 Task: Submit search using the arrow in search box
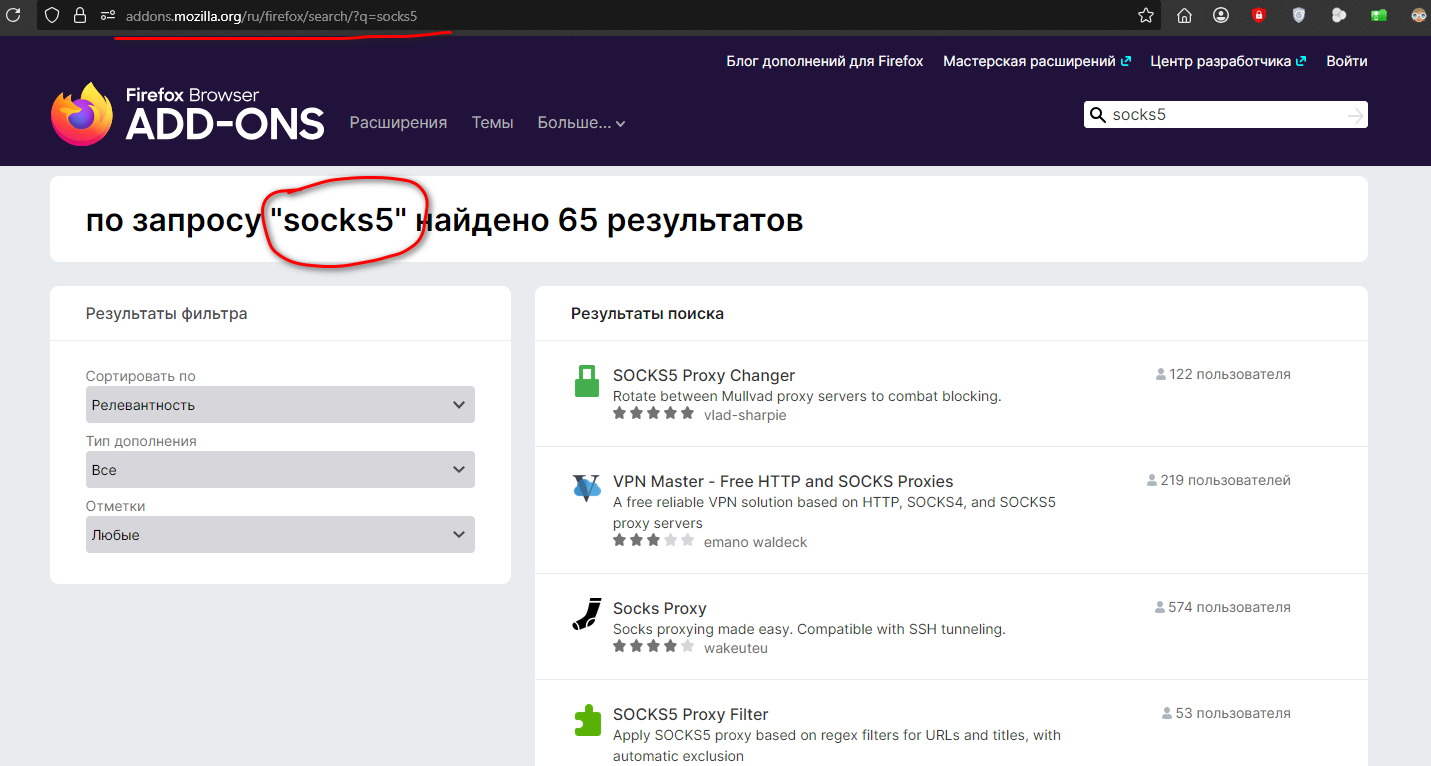point(1355,116)
